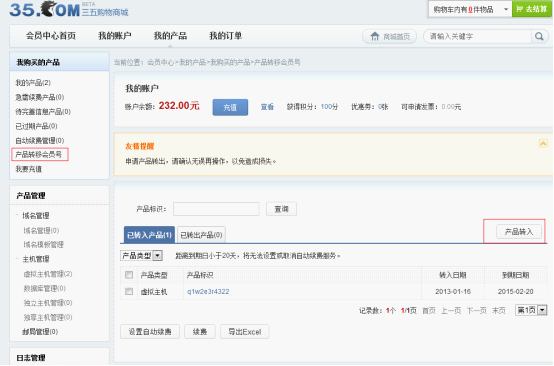Image resolution: width=554 pixels, height=366 pixels.
Task: Select 我要充值 in sidebar
Action: coord(29,169)
